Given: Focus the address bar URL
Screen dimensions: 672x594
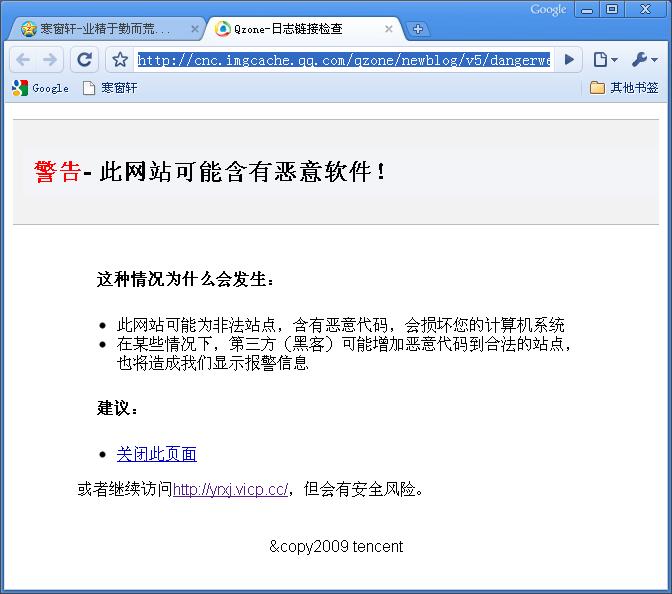Looking at the screenshot, I should click(x=344, y=60).
